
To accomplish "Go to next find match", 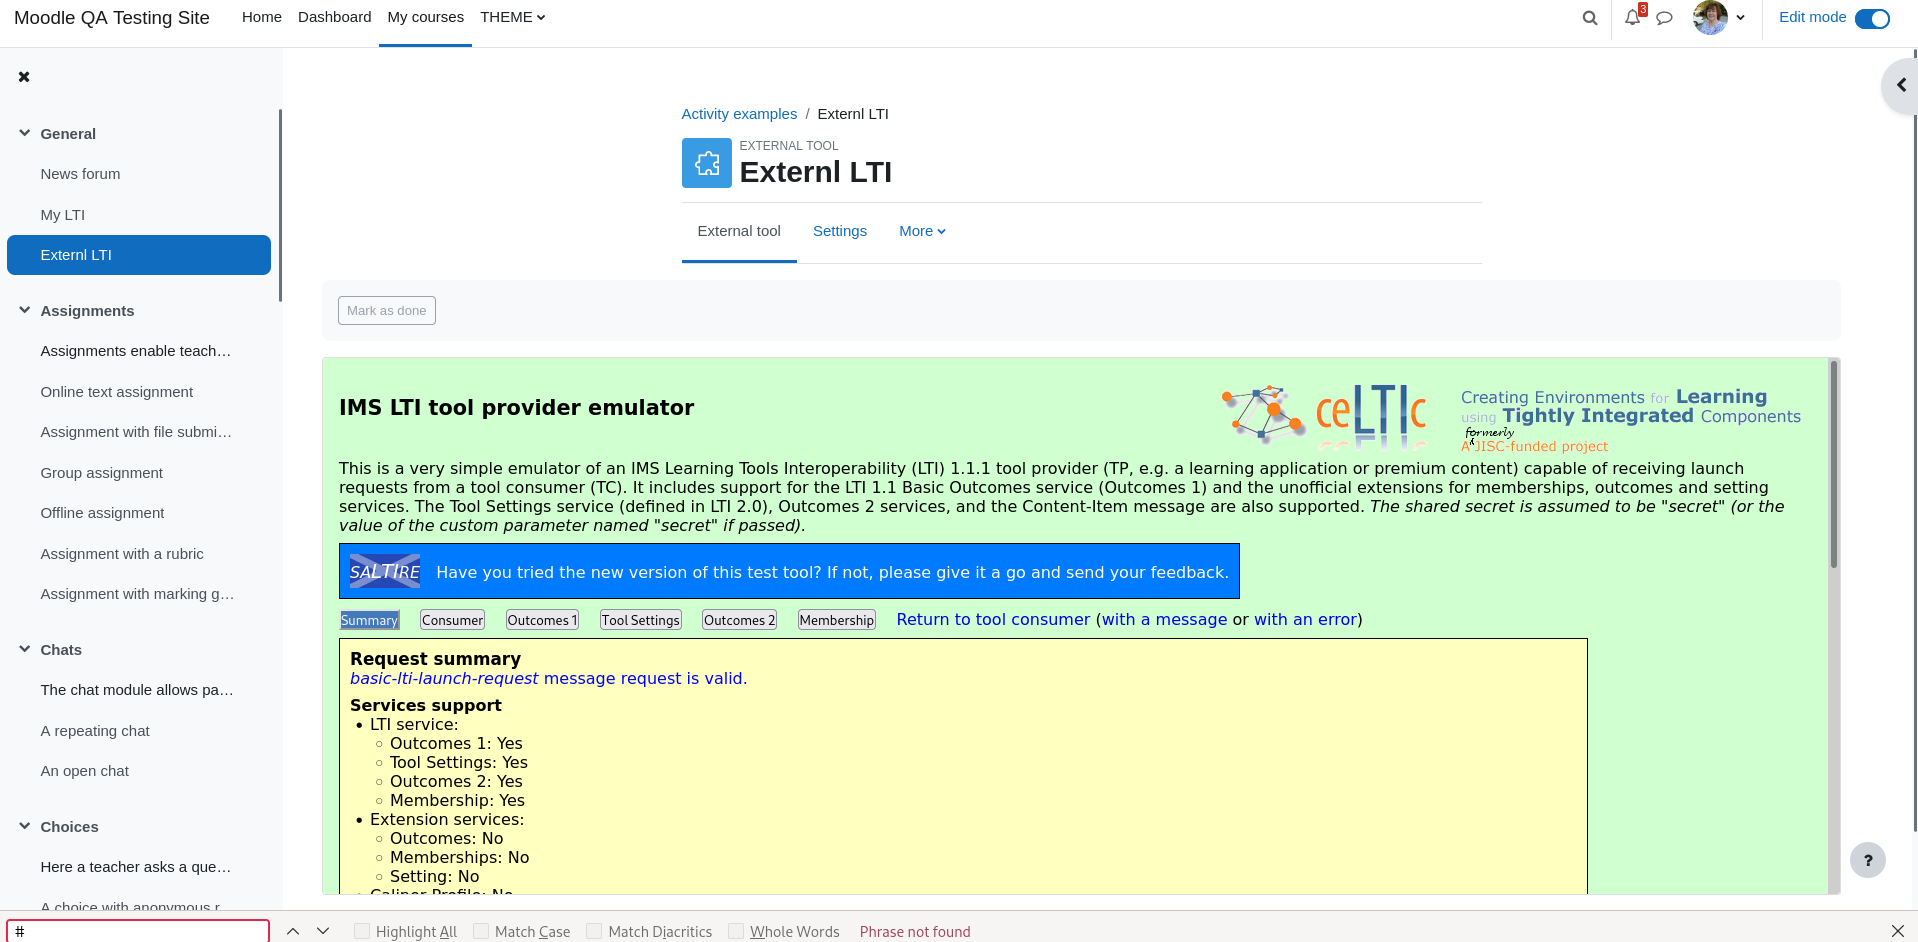I will click(323, 931).
